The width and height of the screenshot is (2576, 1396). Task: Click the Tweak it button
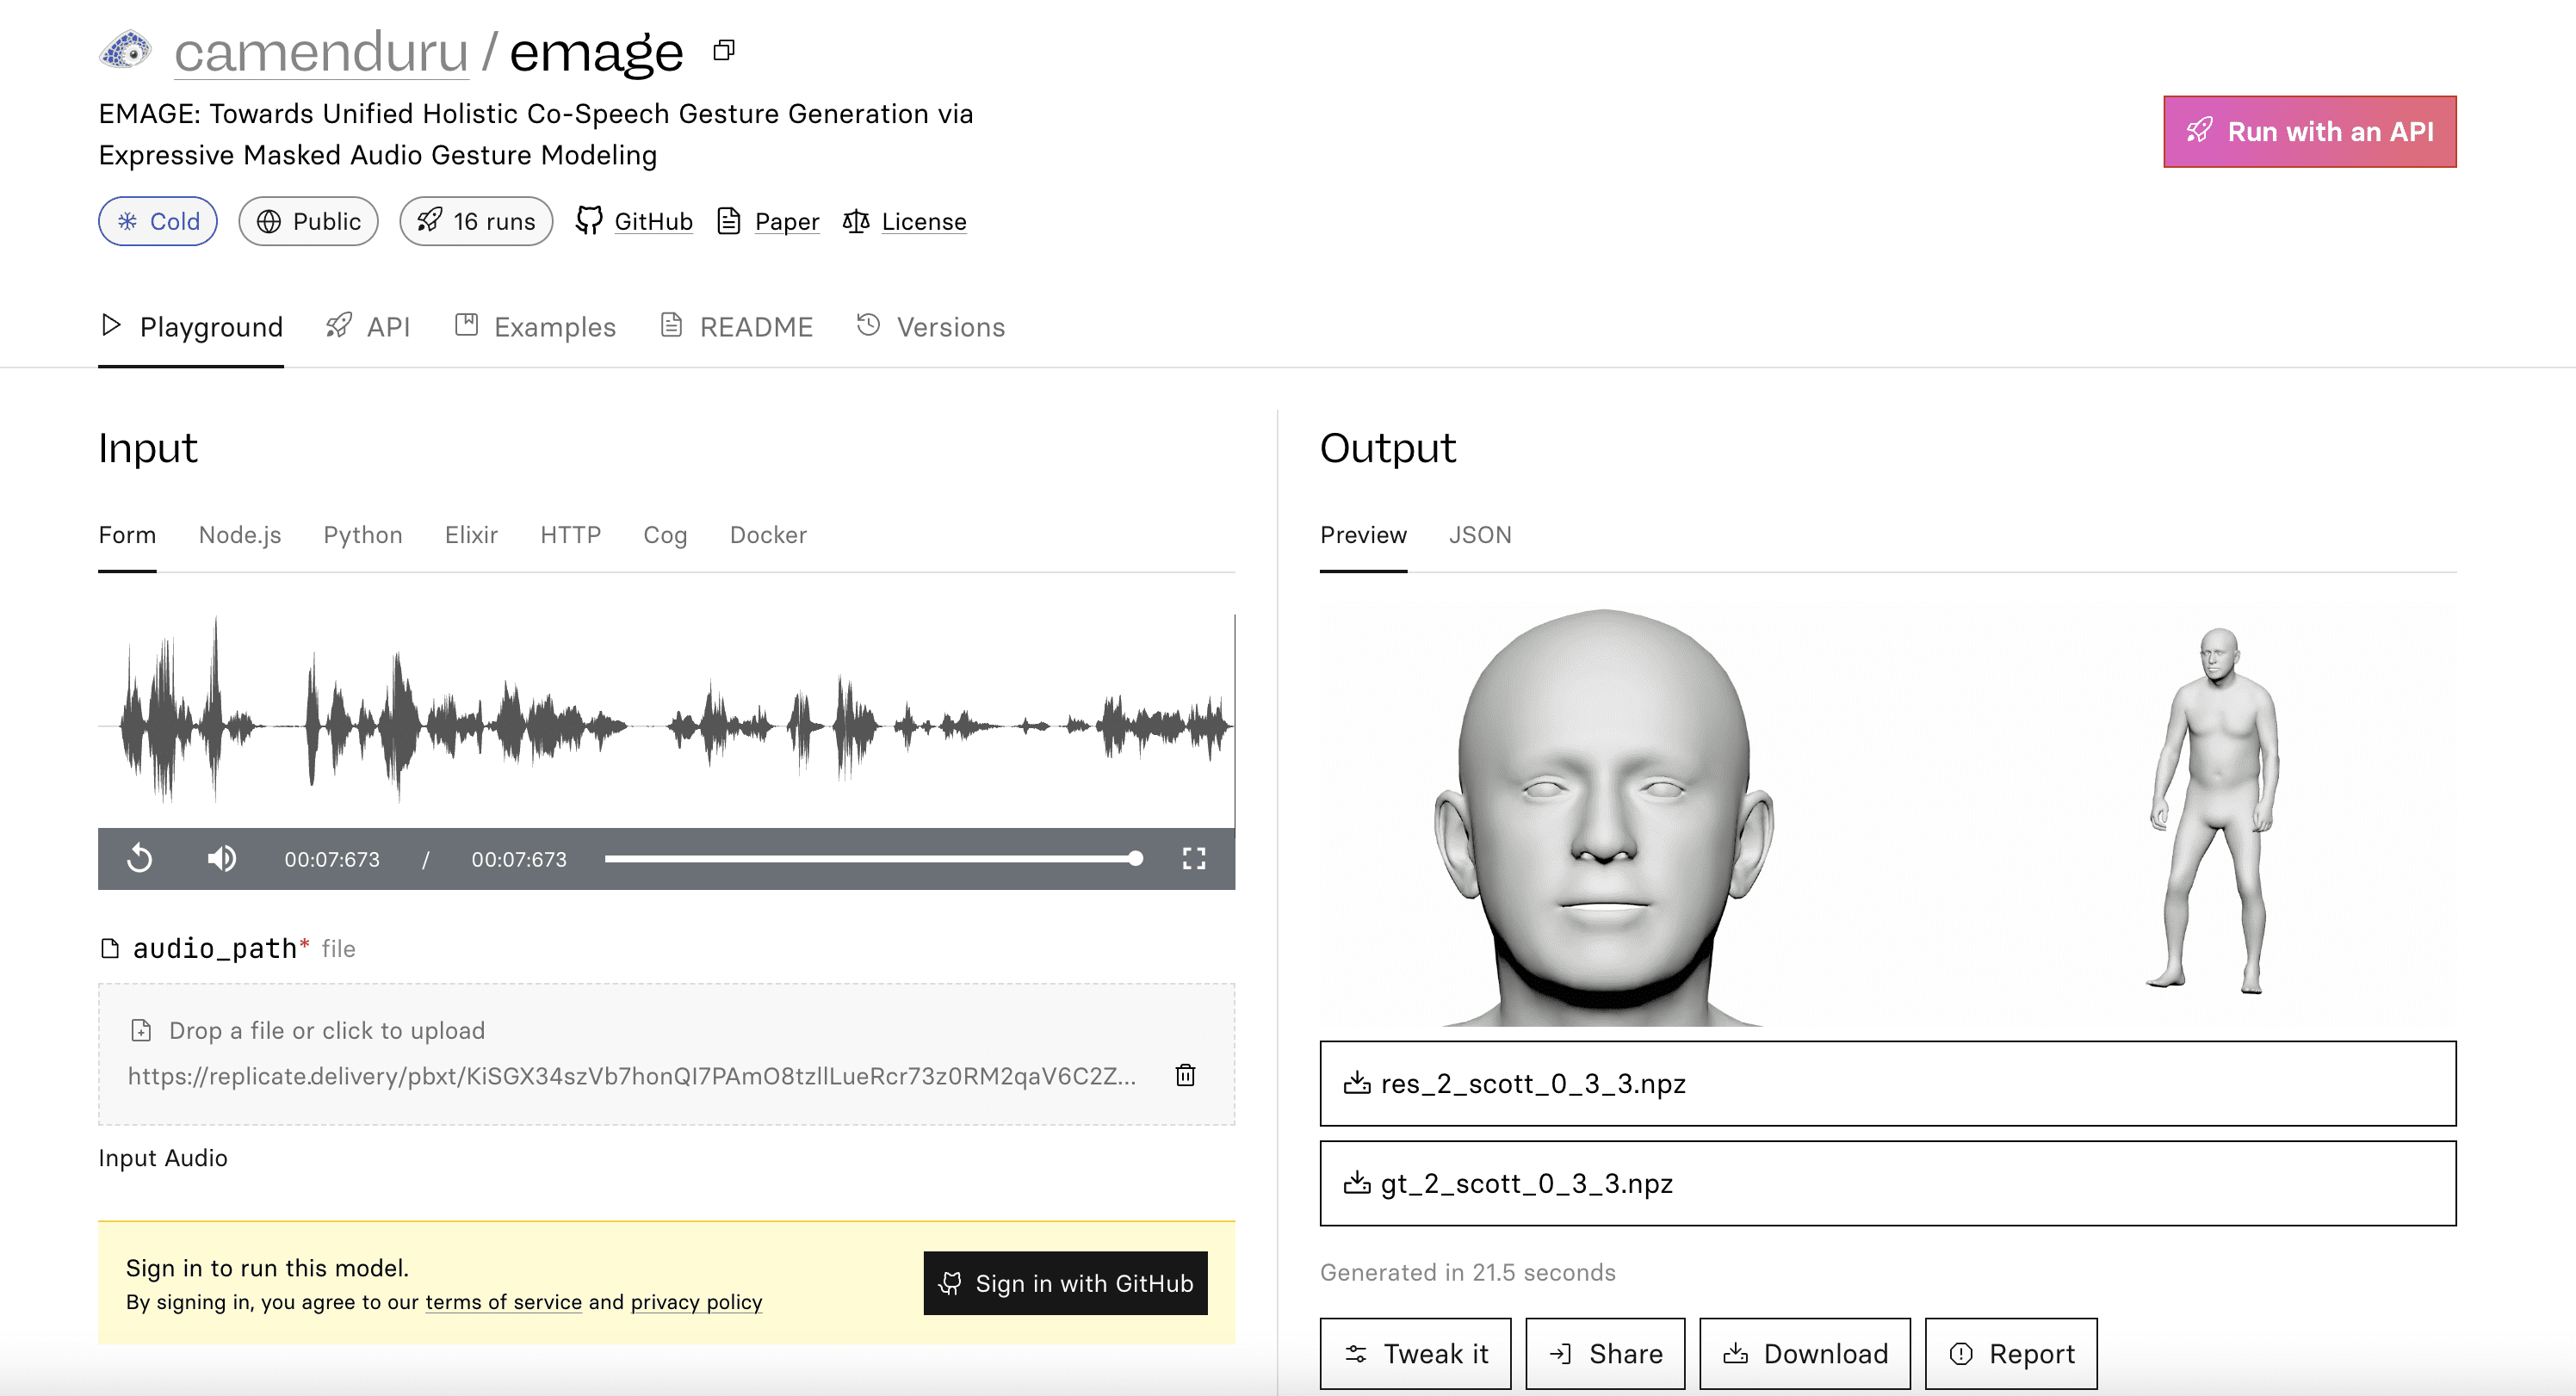(1415, 1354)
